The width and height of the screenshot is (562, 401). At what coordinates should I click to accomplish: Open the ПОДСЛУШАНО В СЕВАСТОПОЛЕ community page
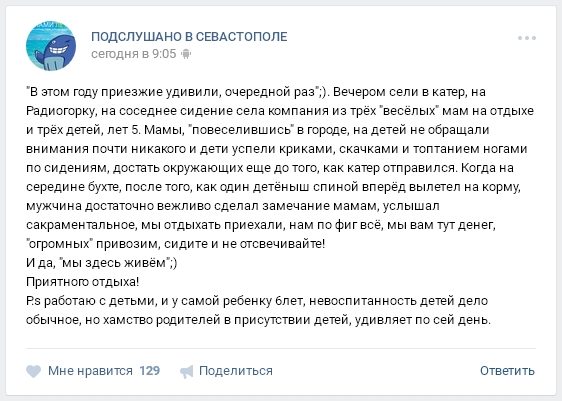189,37
